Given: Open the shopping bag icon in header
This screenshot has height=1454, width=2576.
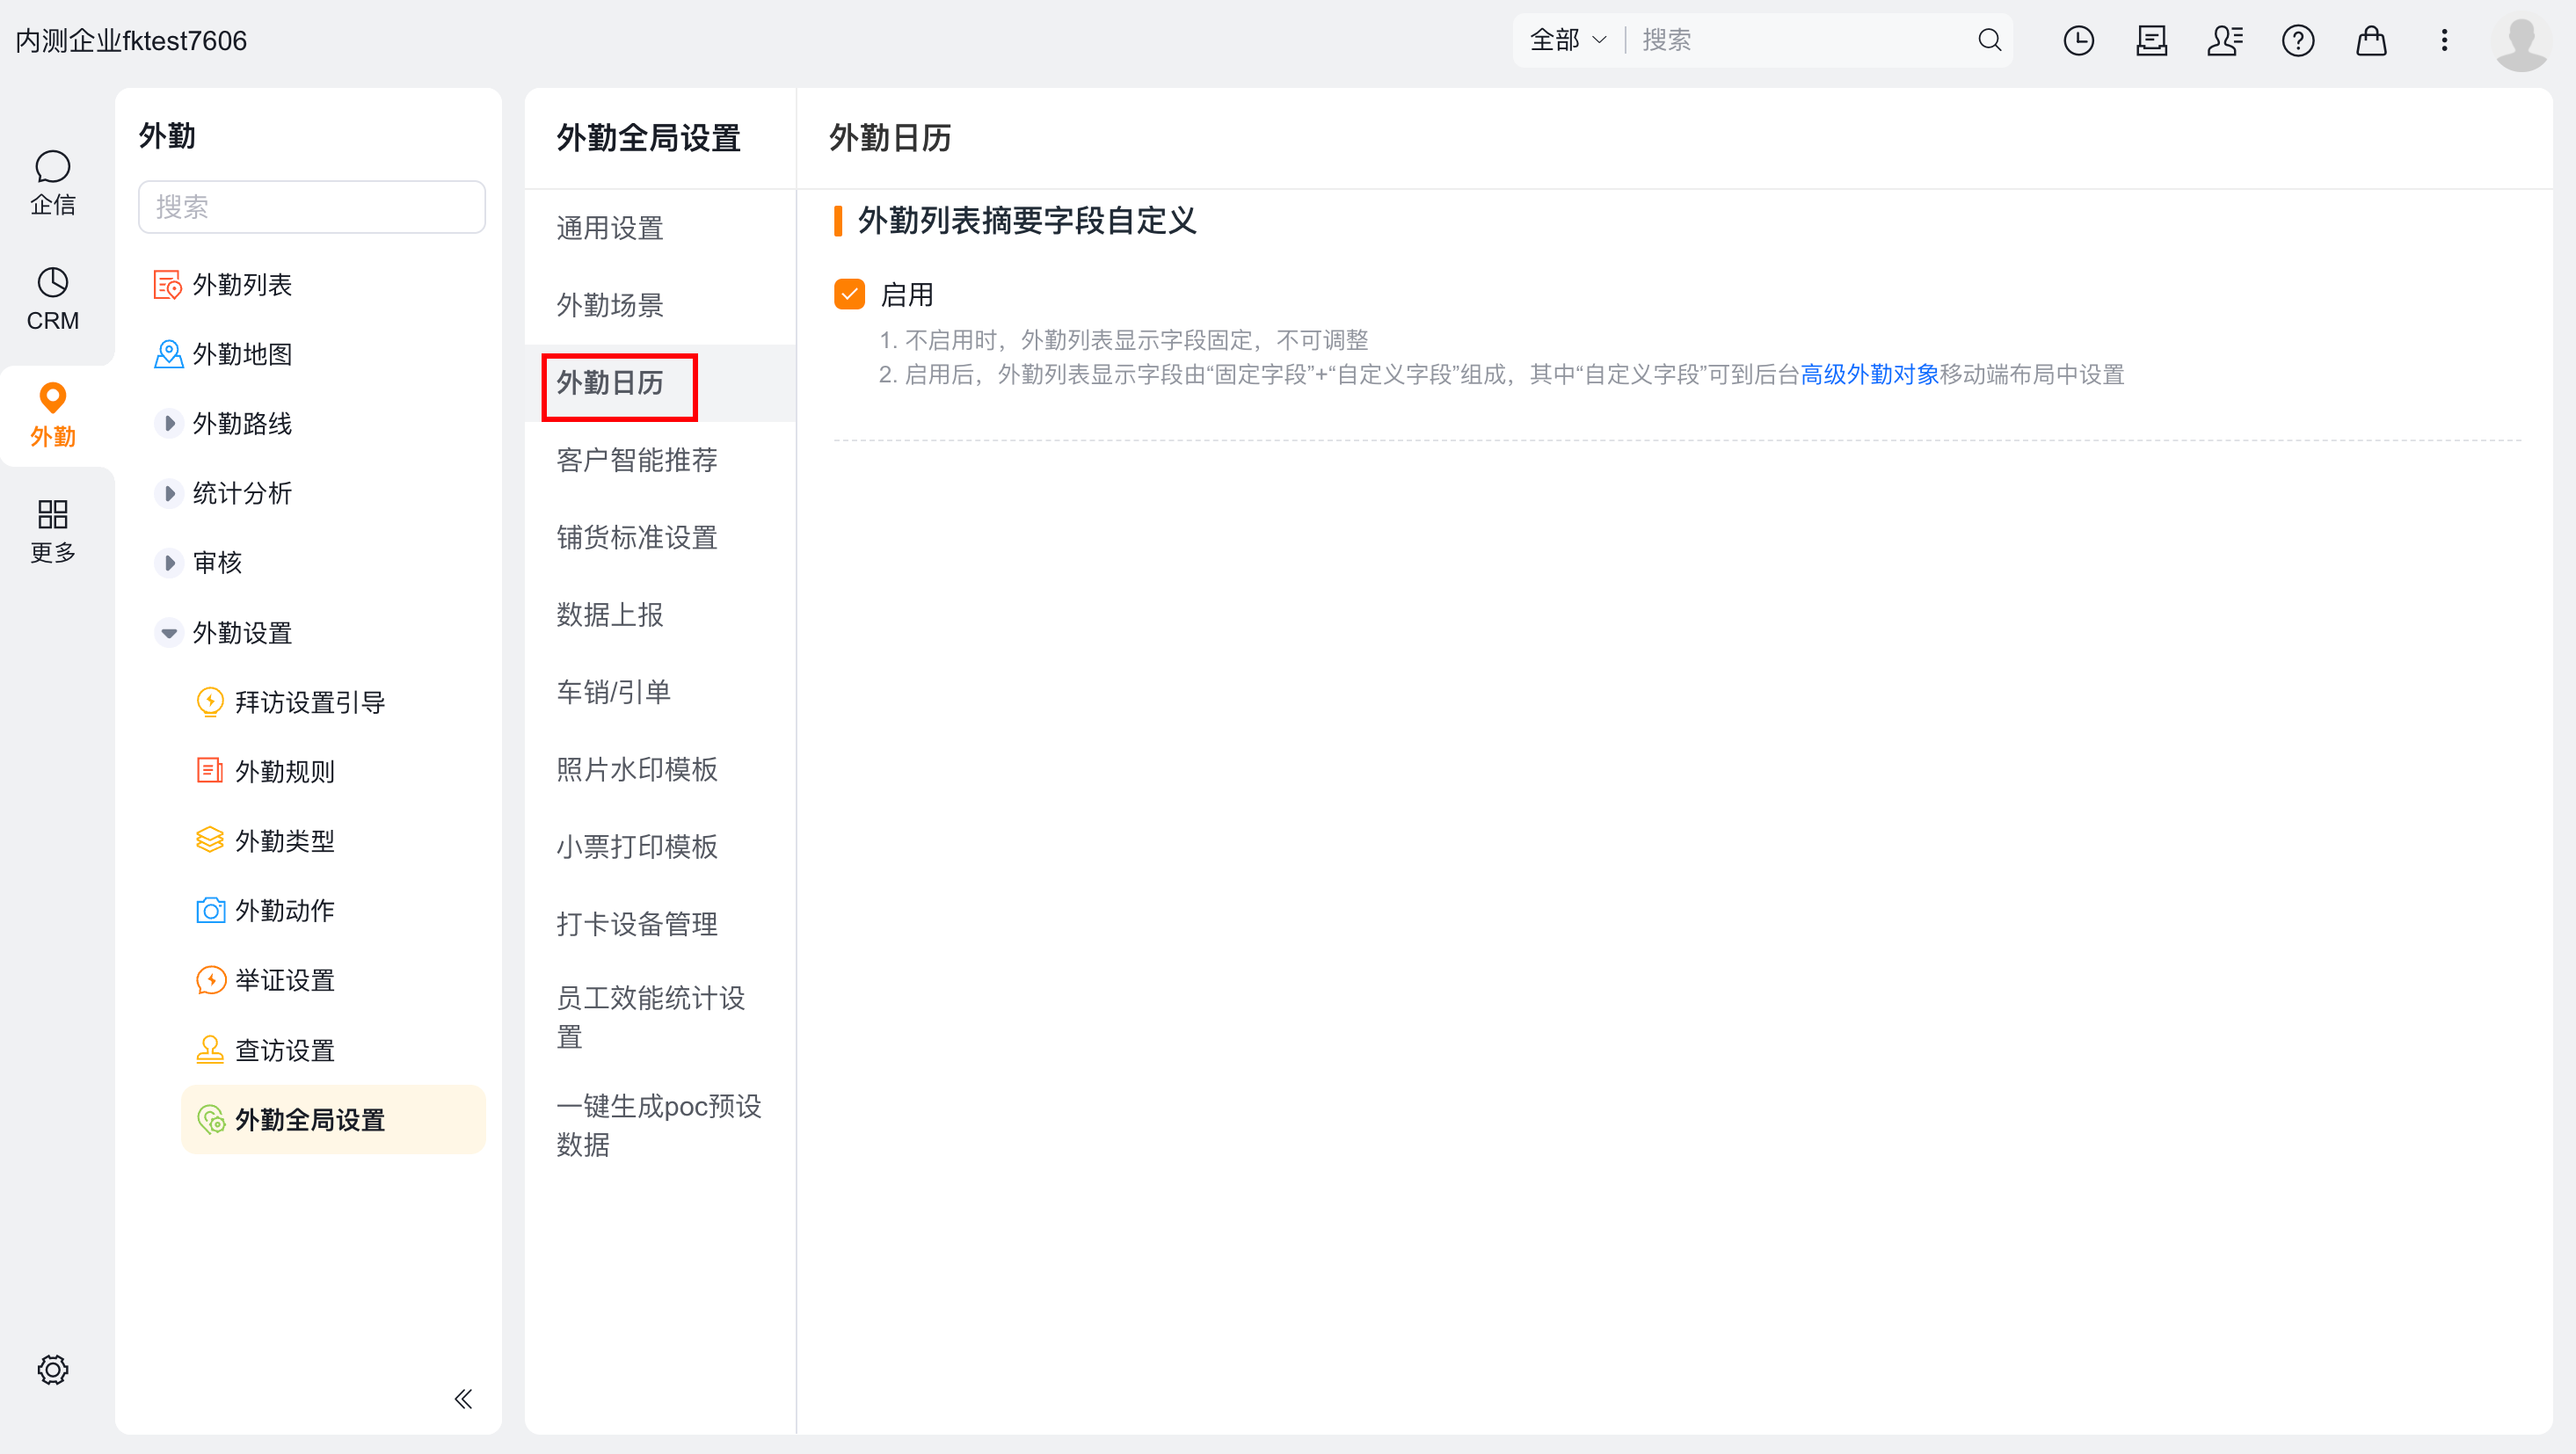Looking at the screenshot, I should pyautogui.click(x=2371, y=40).
